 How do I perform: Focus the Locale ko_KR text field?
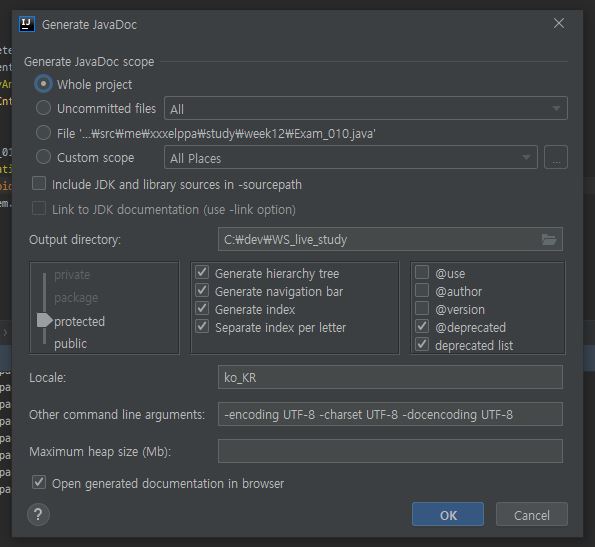click(390, 377)
